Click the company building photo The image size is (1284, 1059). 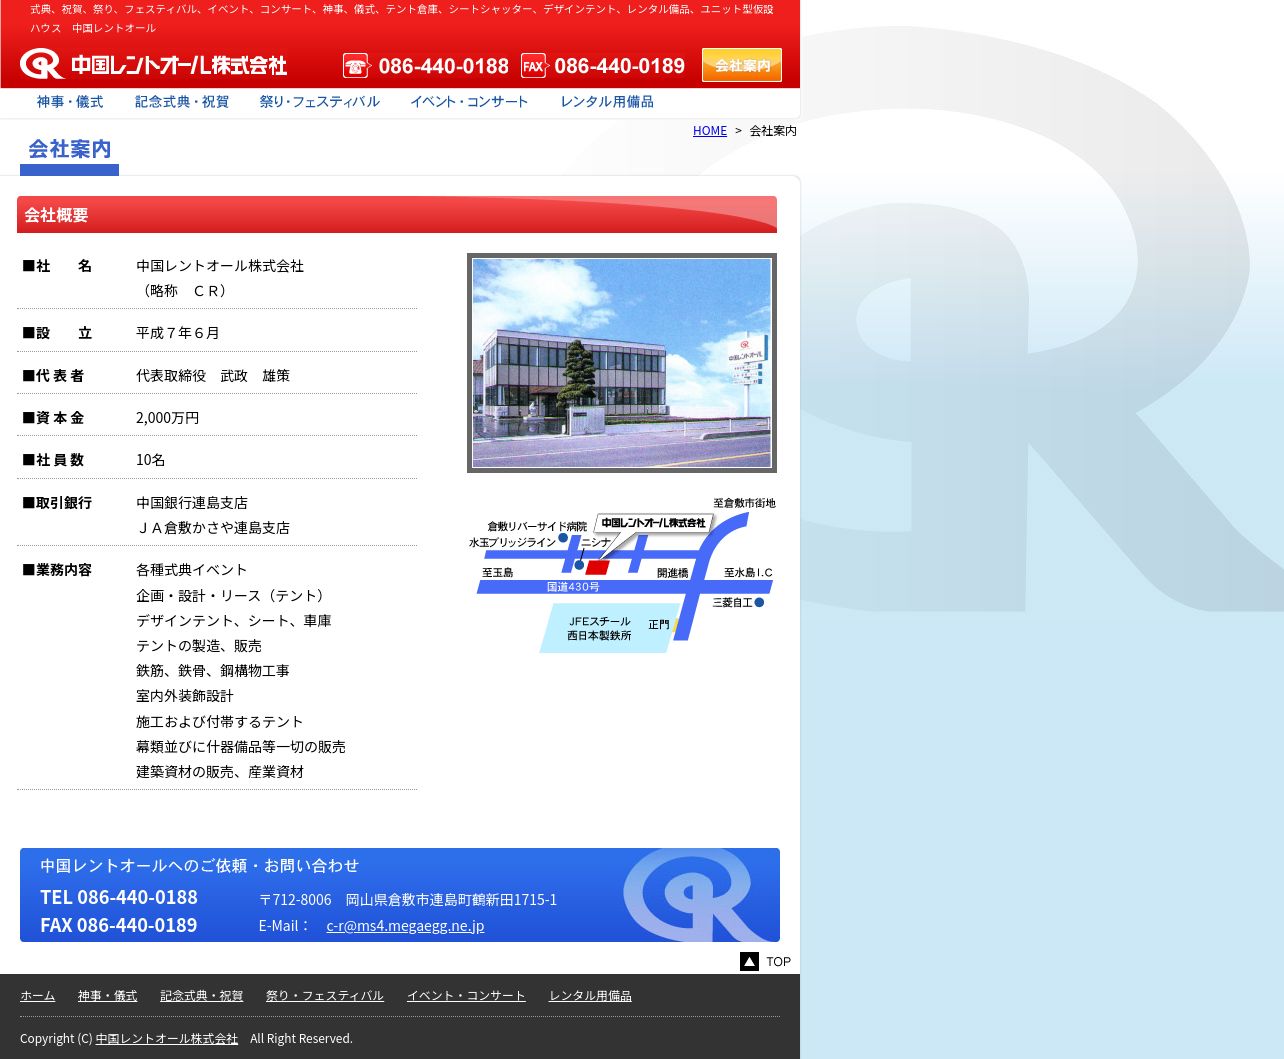[622, 363]
